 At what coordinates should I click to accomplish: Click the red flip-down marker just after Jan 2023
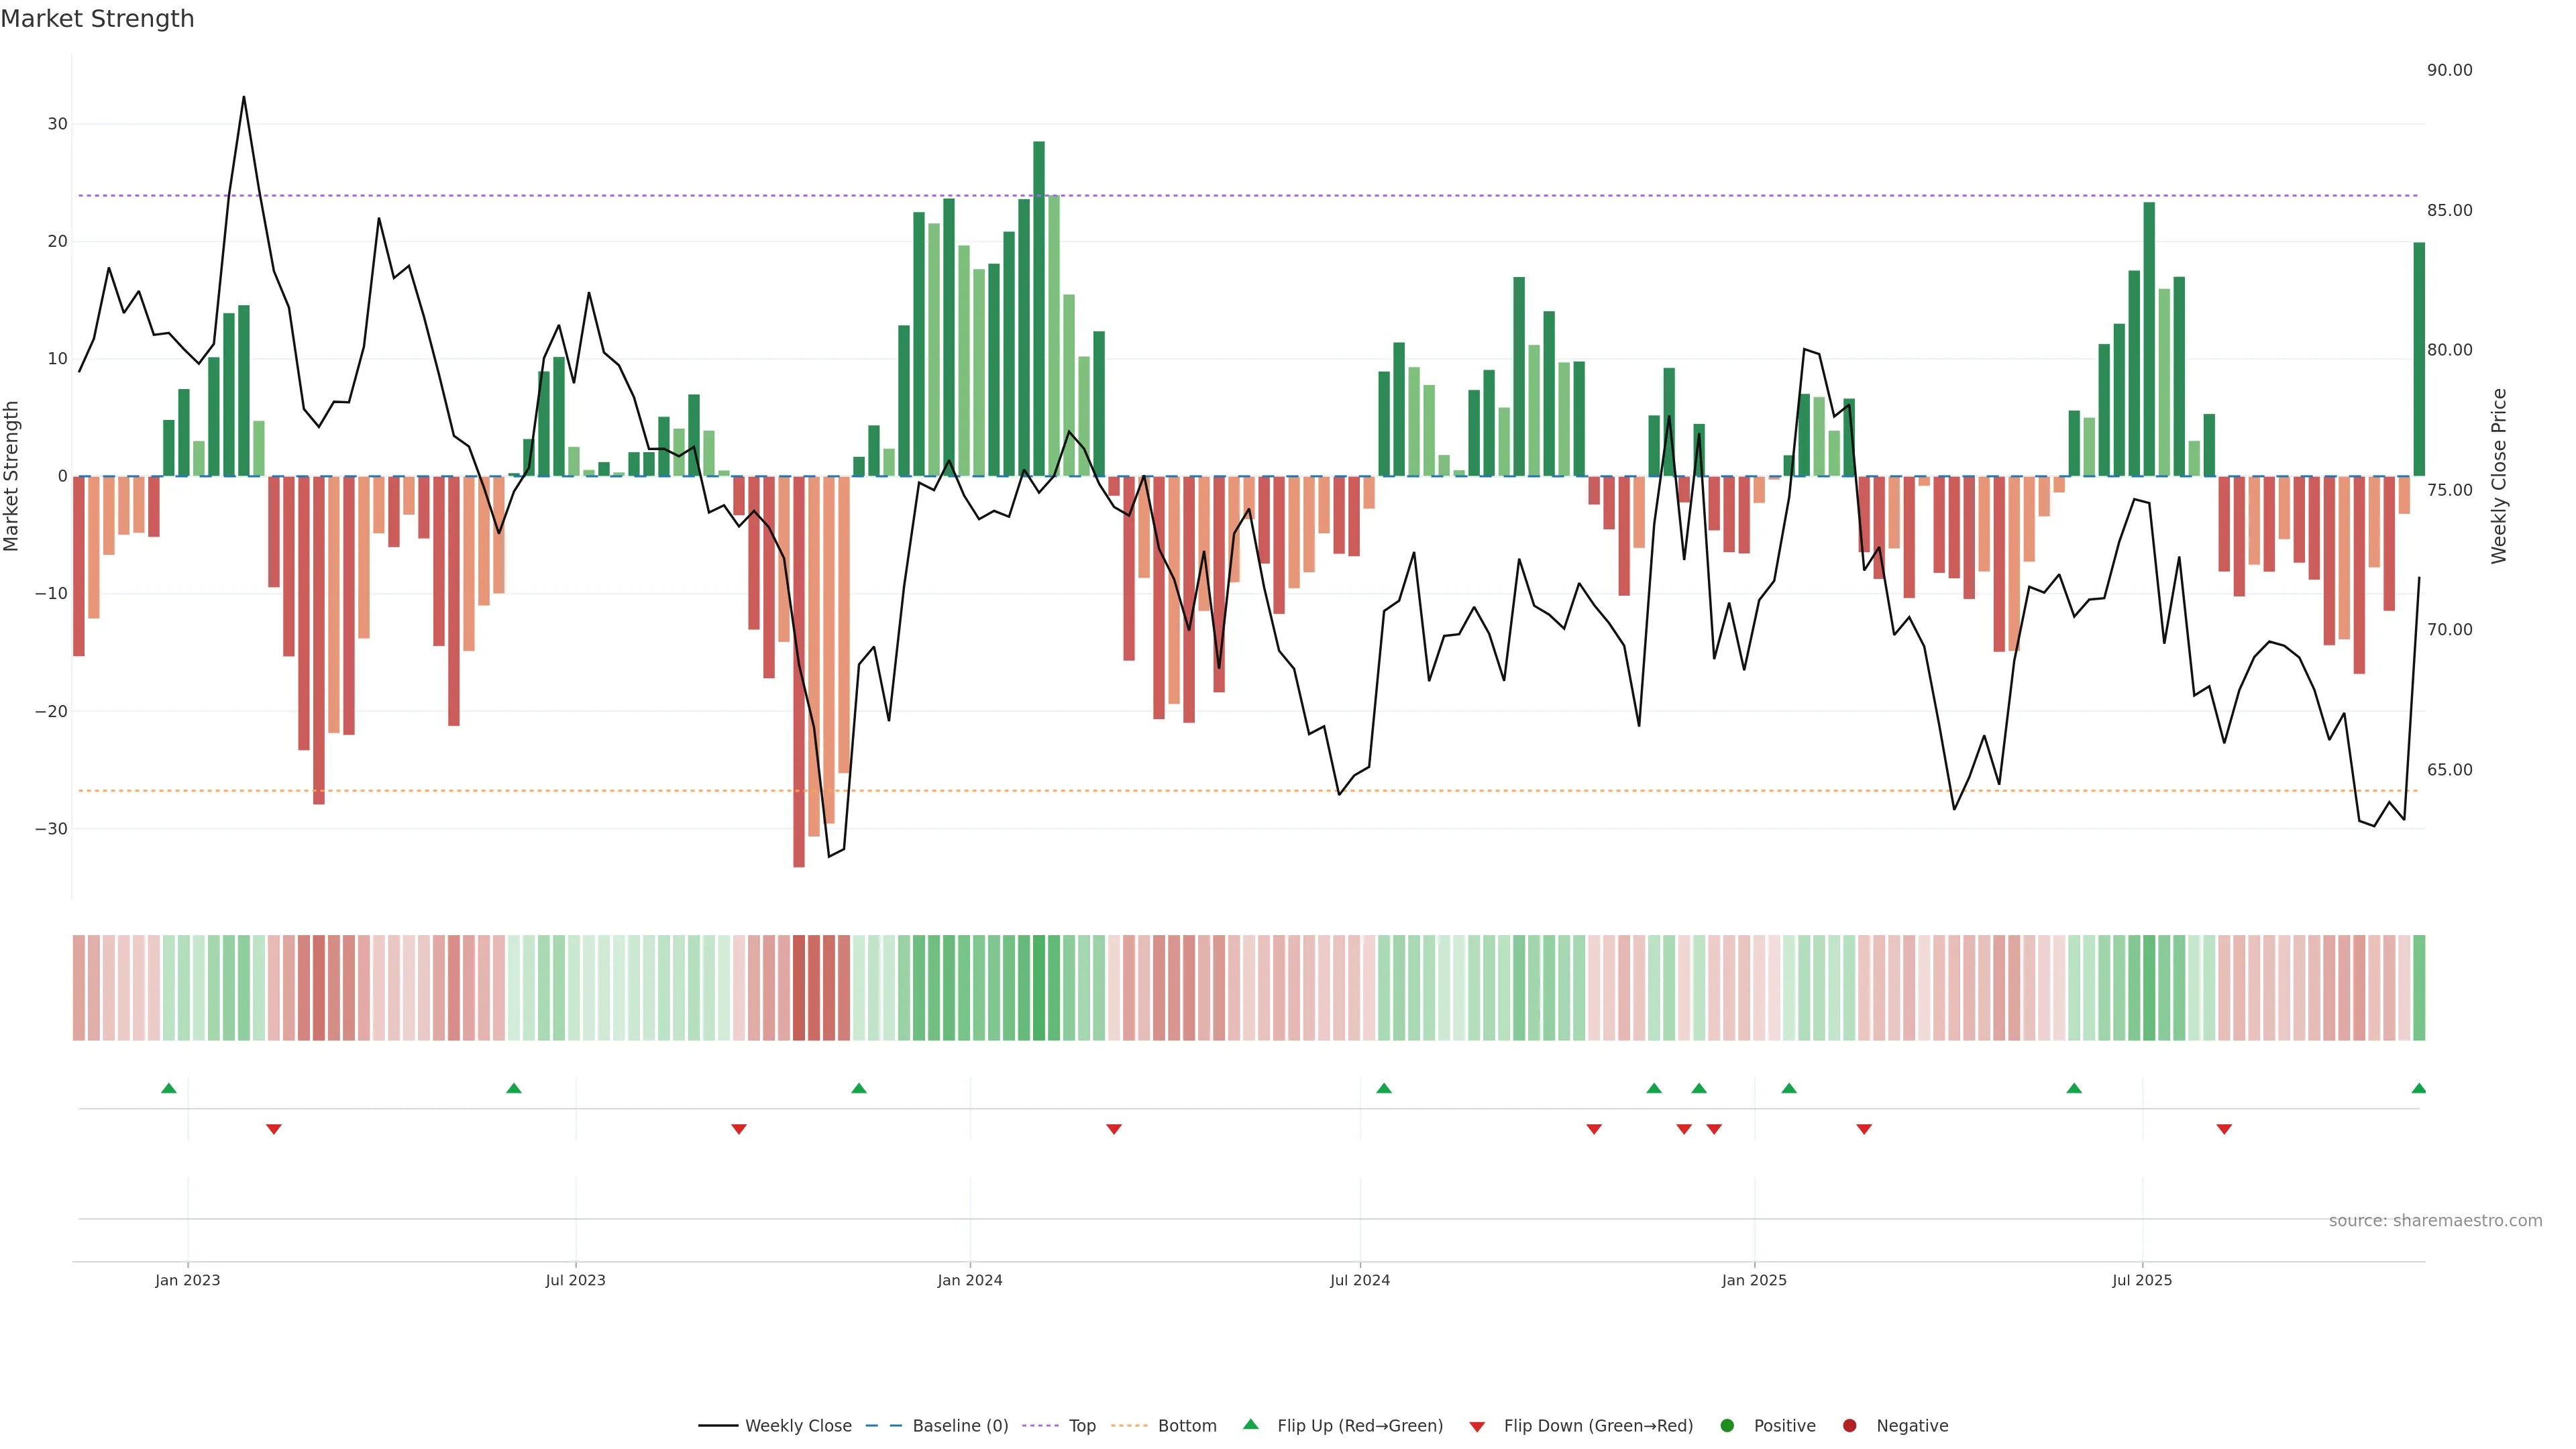274,1129
